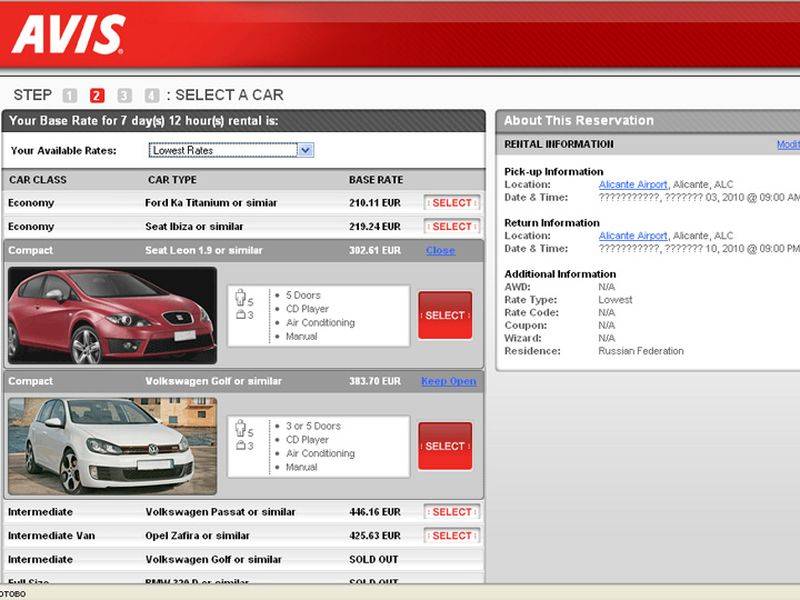The height and width of the screenshot is (600, 800).
Task: Click the Seat Ibiza or similar text
Action: [194, 226]
